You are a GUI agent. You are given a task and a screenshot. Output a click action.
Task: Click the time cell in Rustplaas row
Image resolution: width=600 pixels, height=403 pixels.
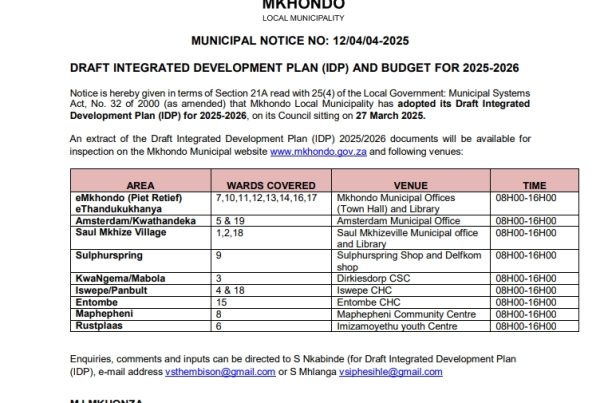535,326
